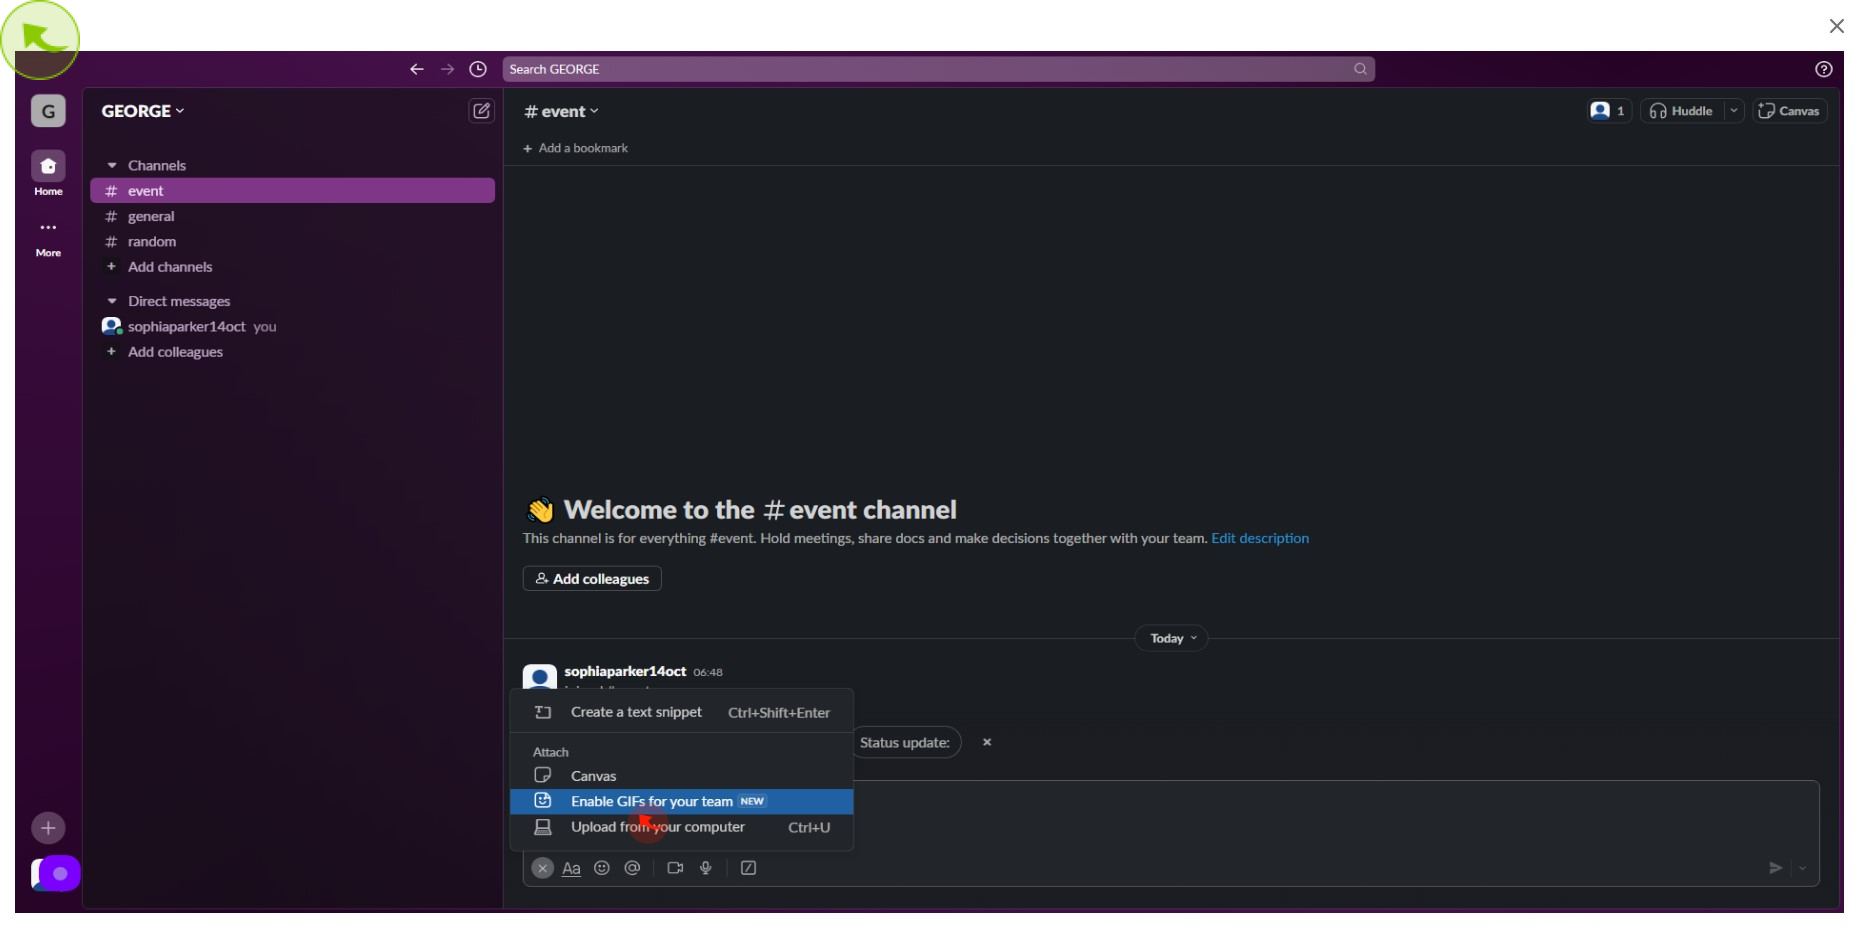Screen dimensions: 1861x927
Task: View channel members count icon
Action: pyautogui.click(x=1609, y=111)
